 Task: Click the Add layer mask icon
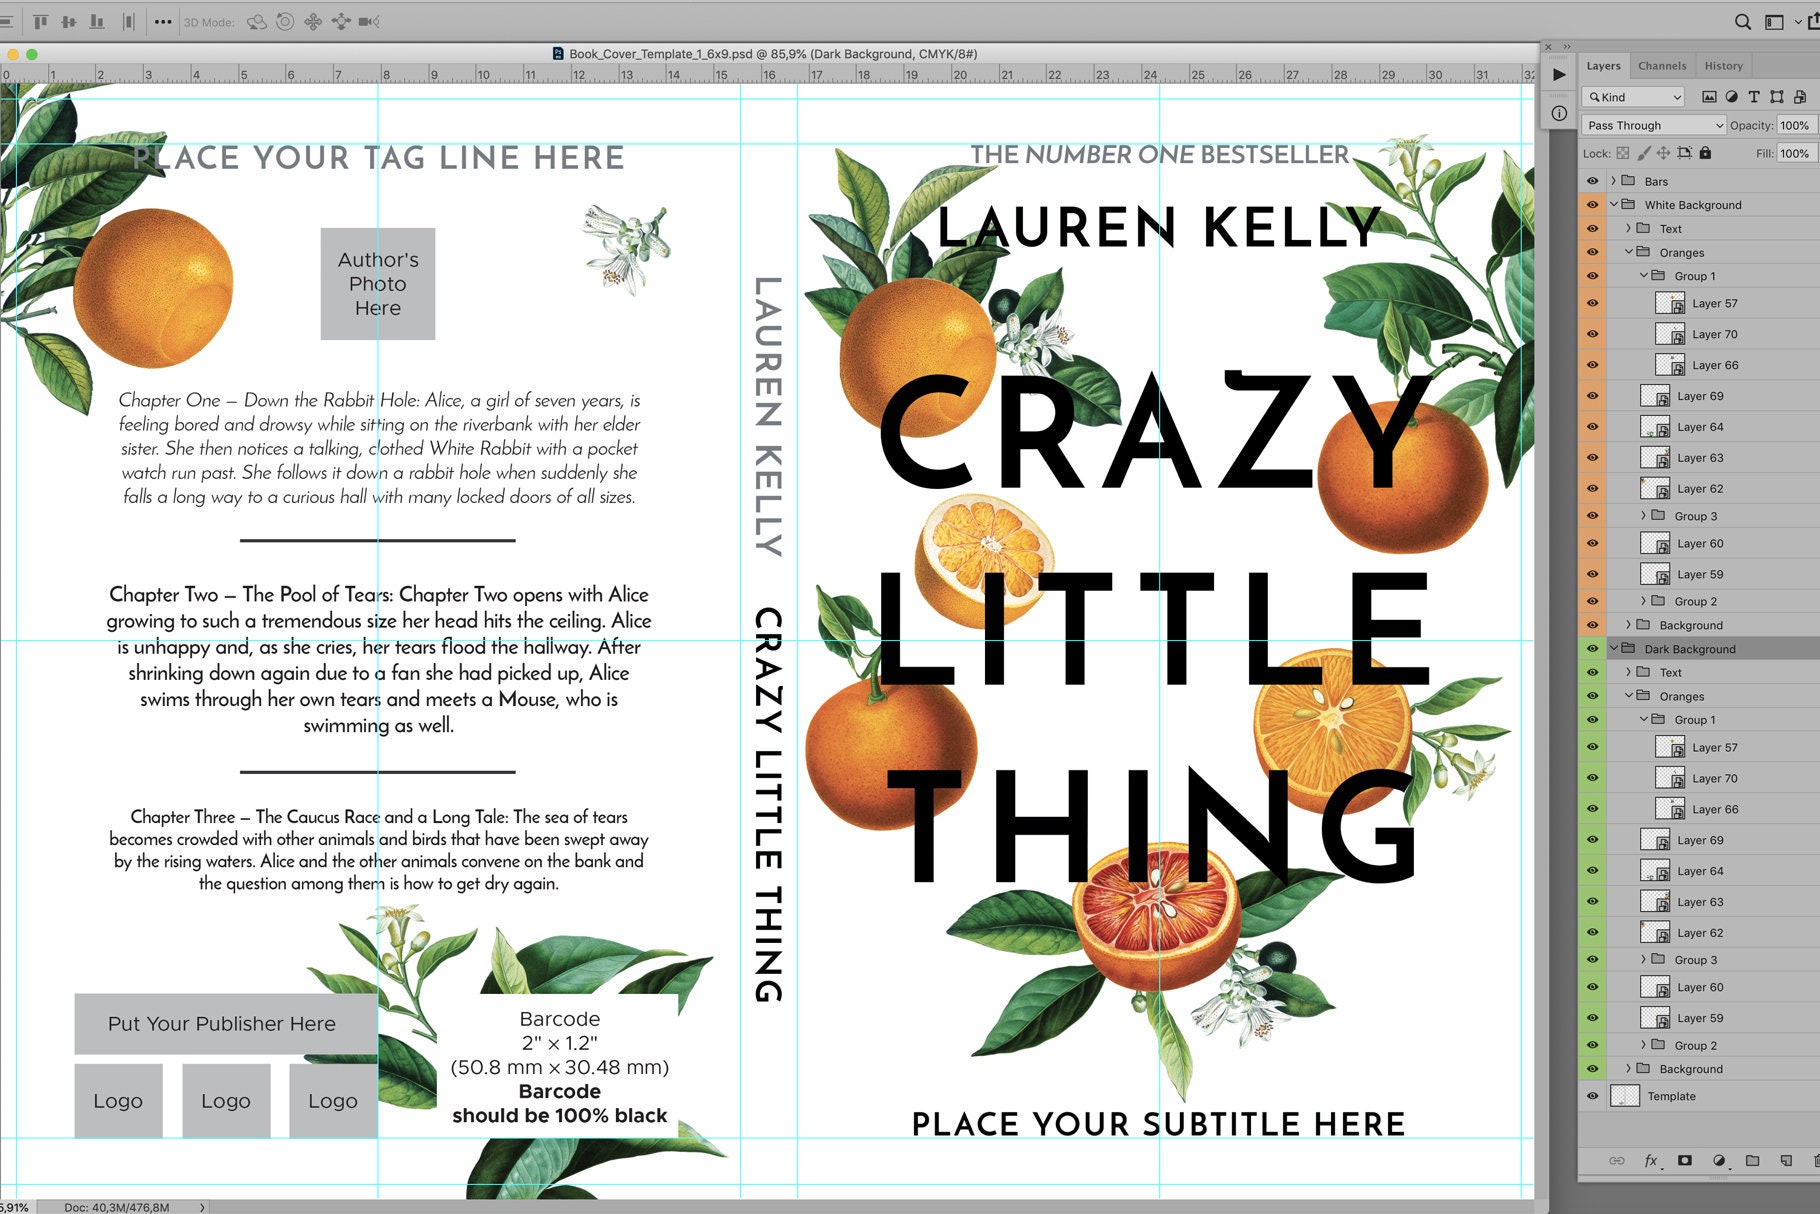pos(1685,1161)
